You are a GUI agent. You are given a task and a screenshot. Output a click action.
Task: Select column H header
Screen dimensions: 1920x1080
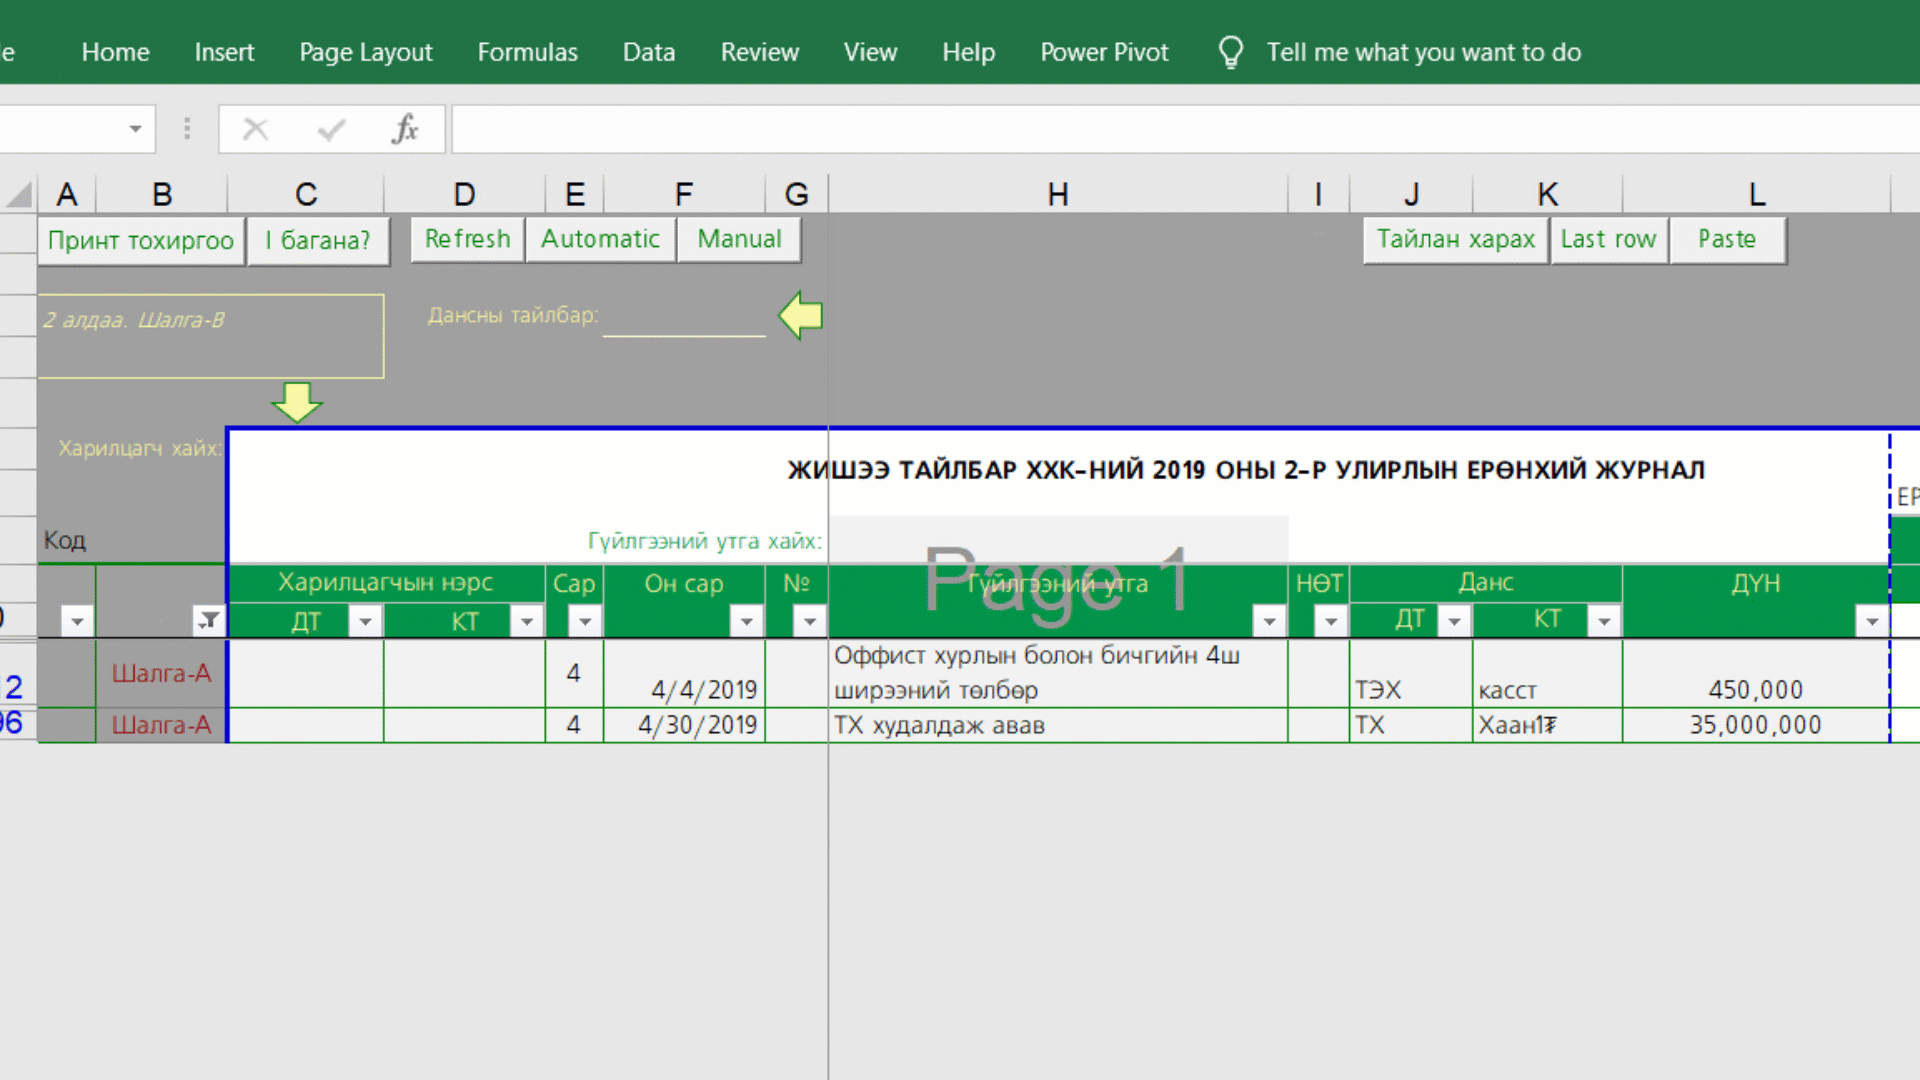click(1057, 193)
